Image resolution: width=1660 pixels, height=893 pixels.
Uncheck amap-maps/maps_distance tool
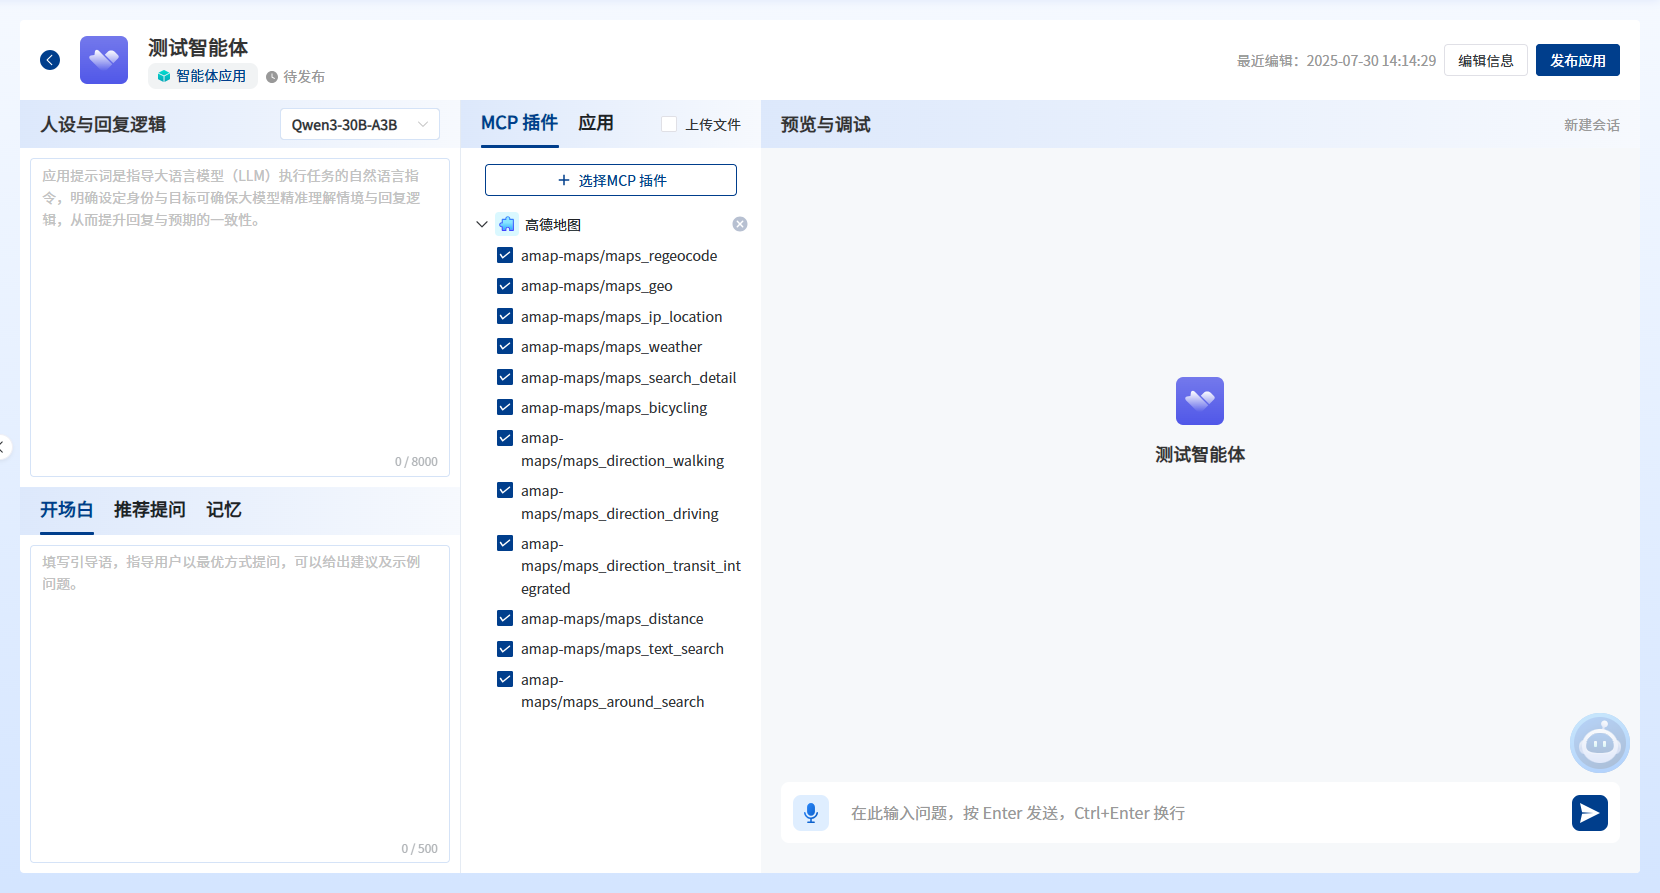pyautogui.click(x=505, y=618)
